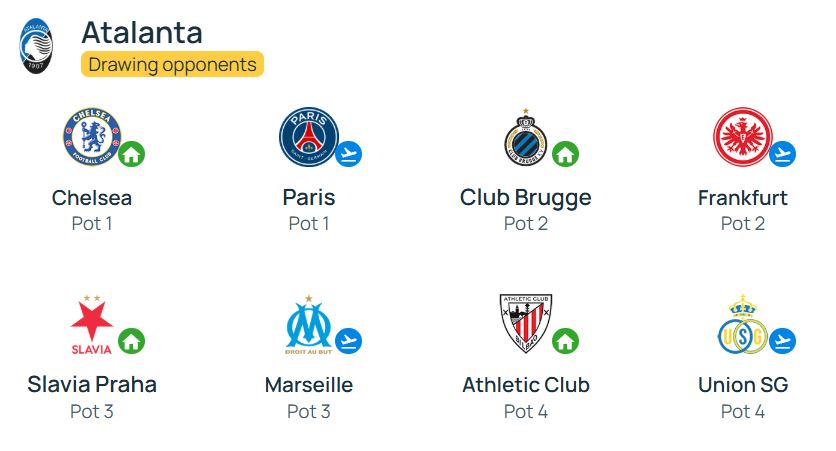Click Slavia Praha's home house icon

132,341
